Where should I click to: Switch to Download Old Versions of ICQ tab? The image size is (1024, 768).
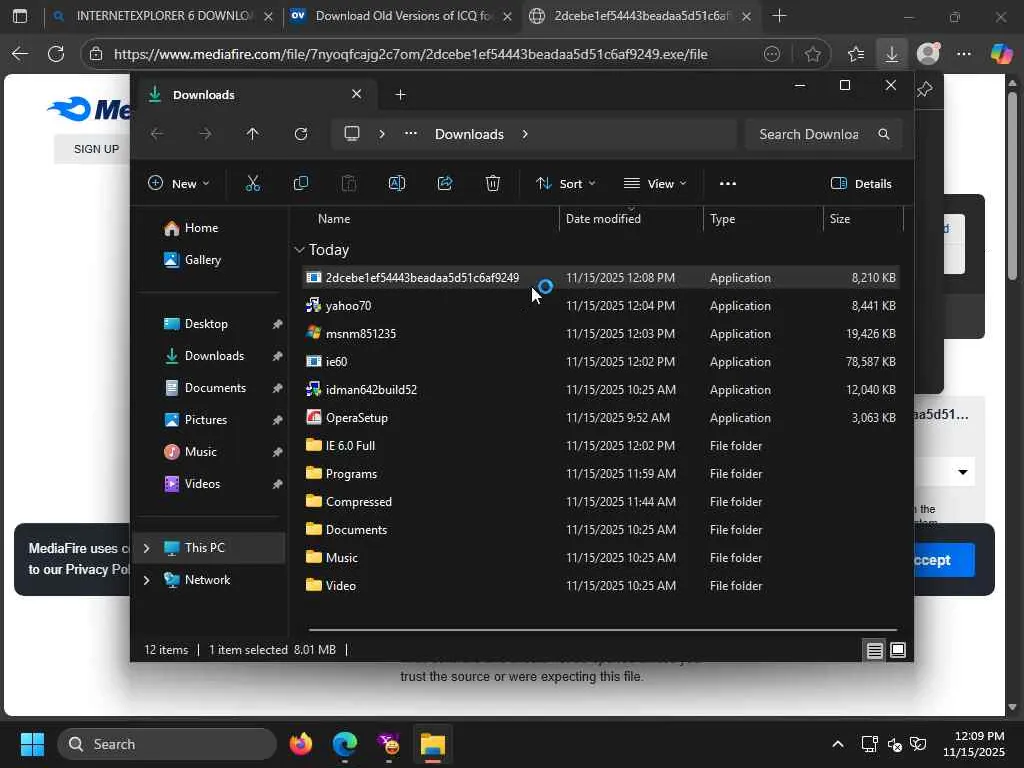402,16
